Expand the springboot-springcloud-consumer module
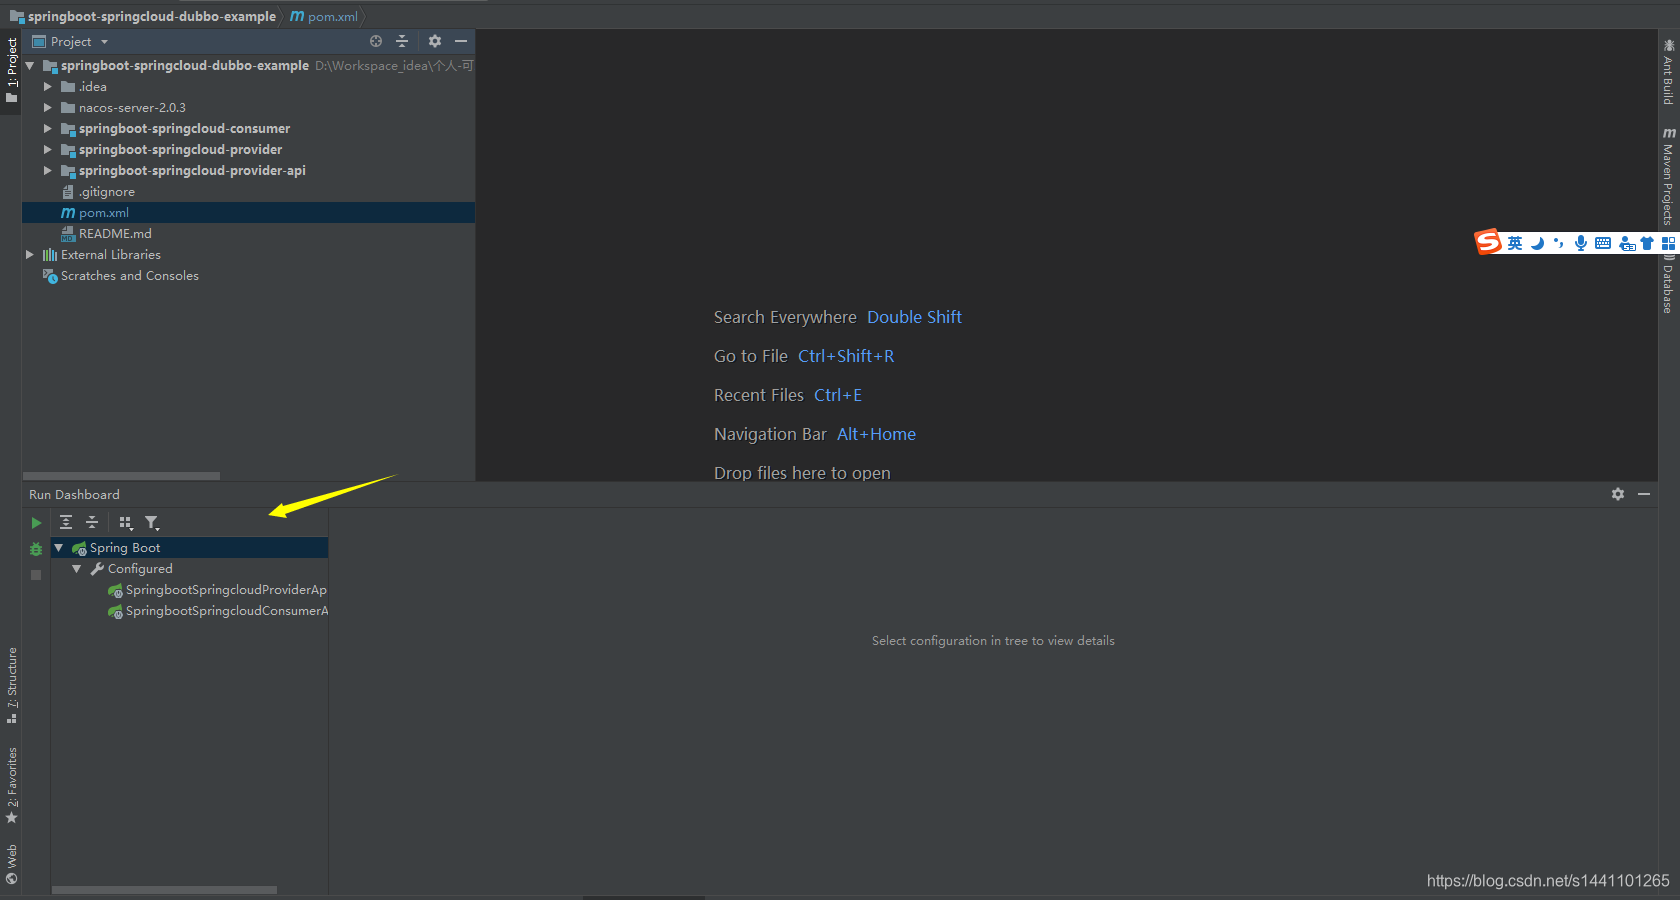The width and height of the screenshot is (1680, 900). (47, 129)
